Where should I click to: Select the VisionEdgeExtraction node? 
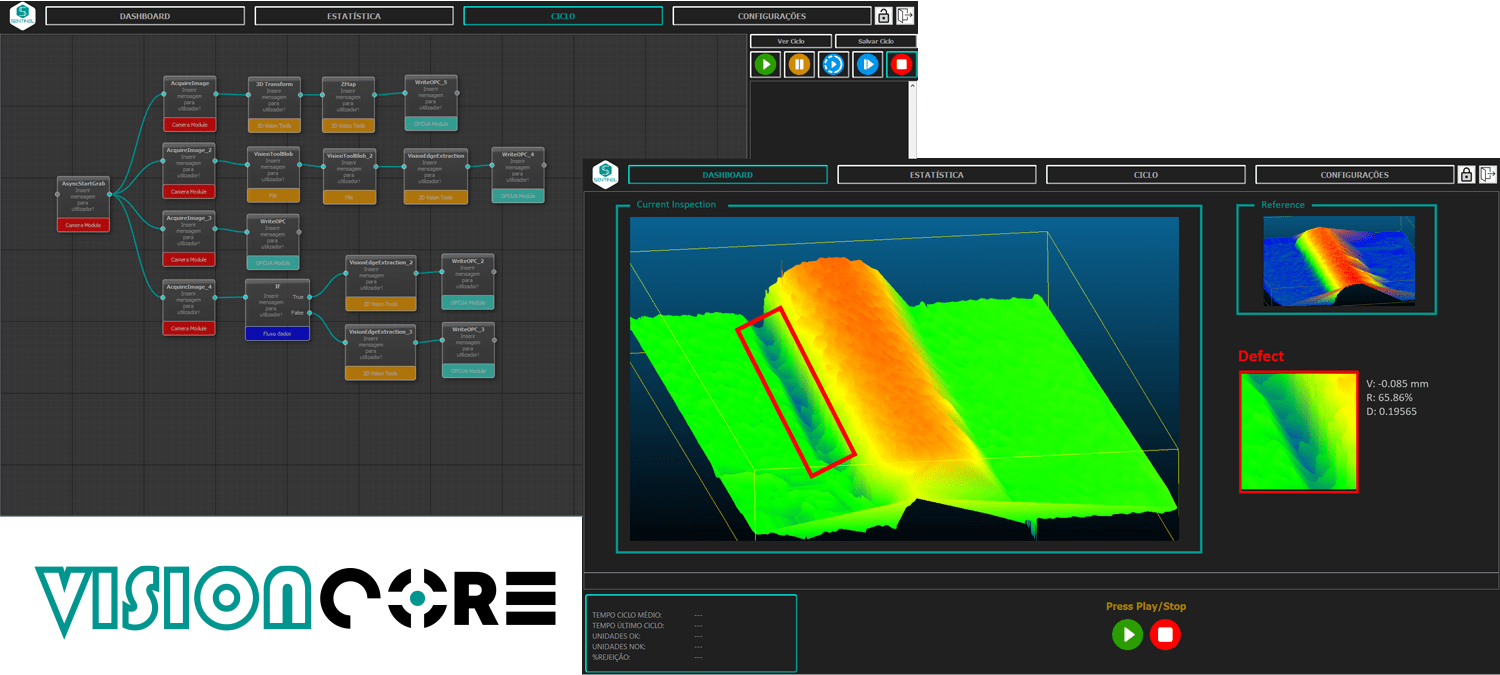[x=436, y=176]
